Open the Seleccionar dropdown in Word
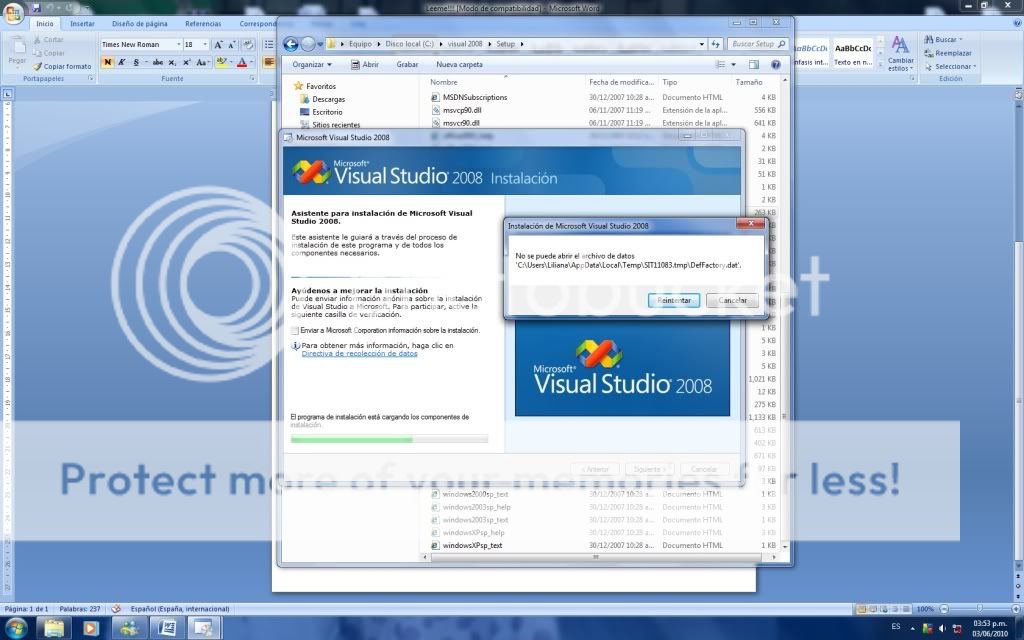Image resolution: width=1024 pixels, height=640 pixels. point(950,67)
